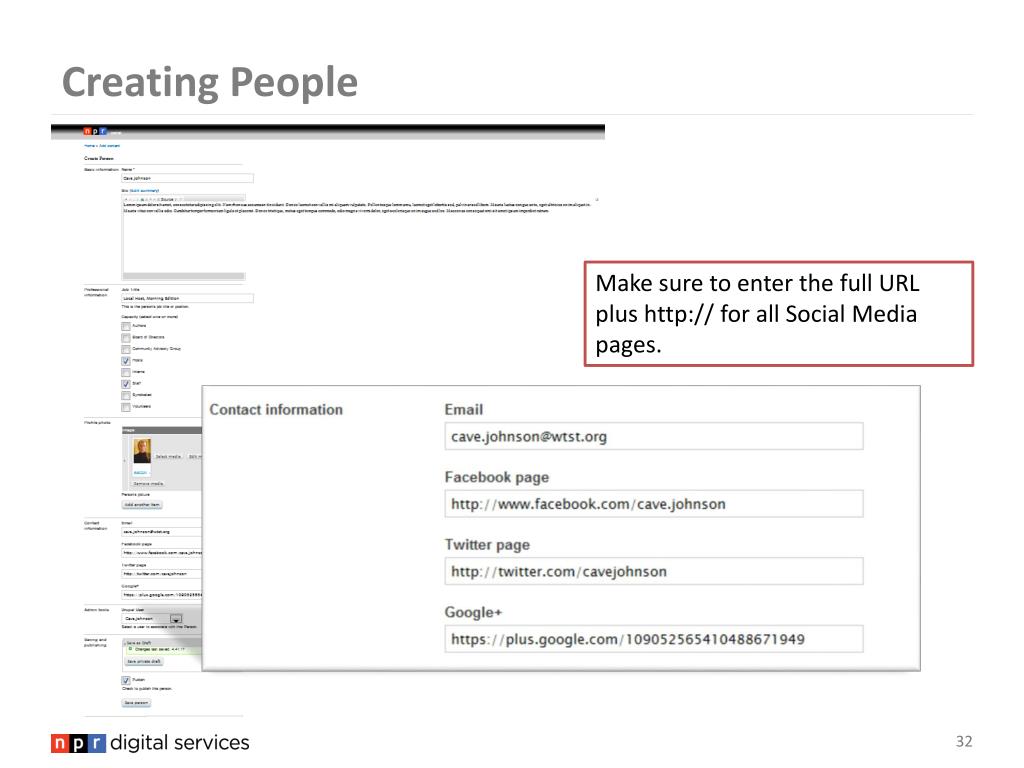Click the Job Title field in the small form
The image size is (1024, 768).
pos(187,298)
